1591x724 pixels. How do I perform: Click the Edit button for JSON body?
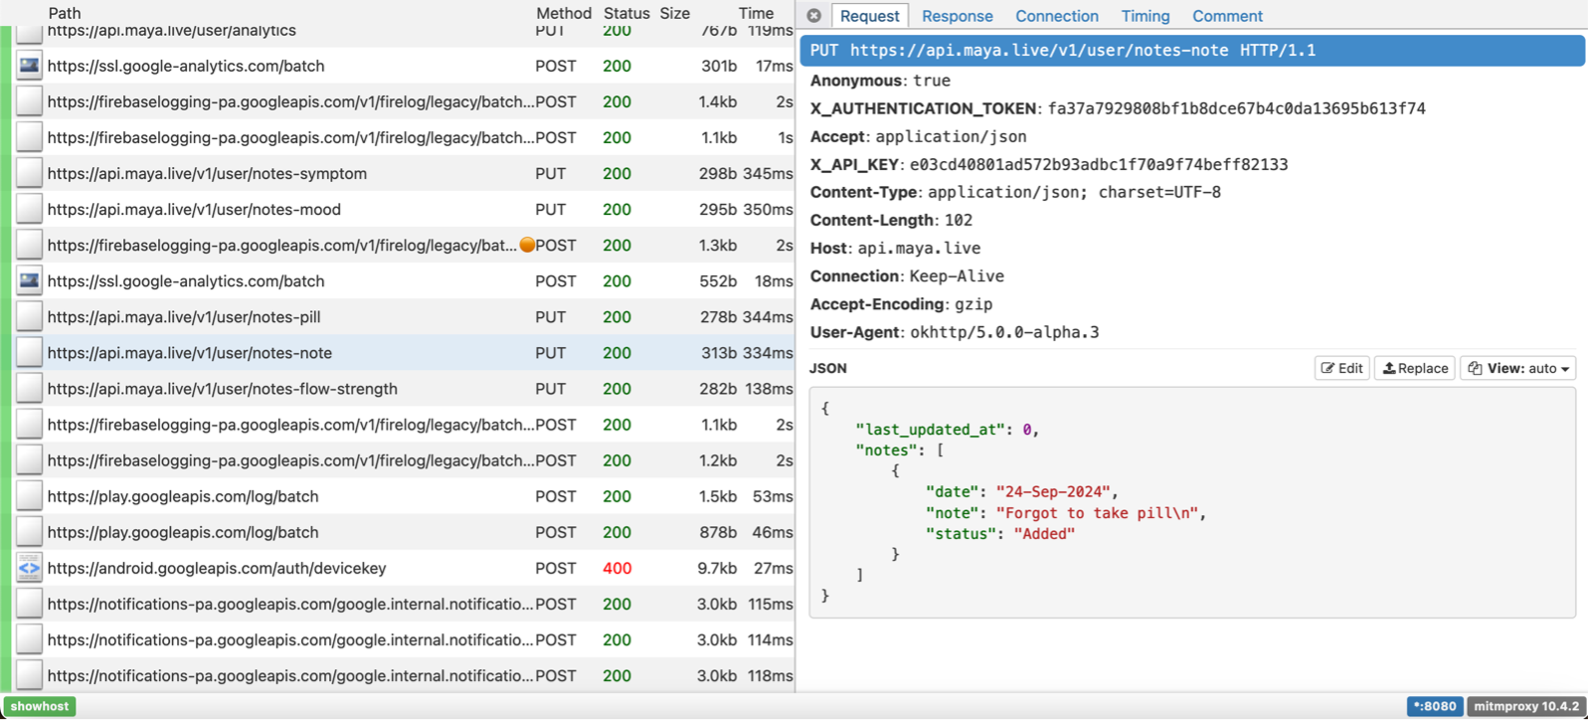pyautogui.click(x=1341, y=368)
